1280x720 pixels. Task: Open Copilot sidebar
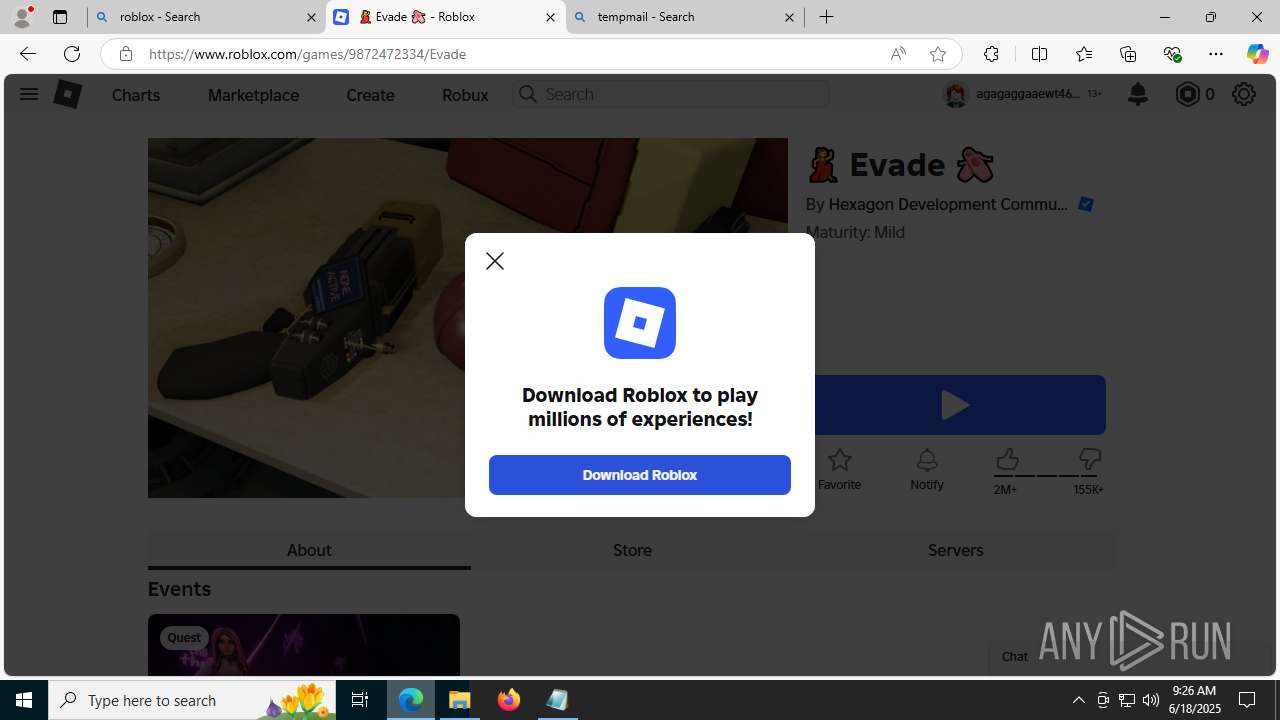1257,54
